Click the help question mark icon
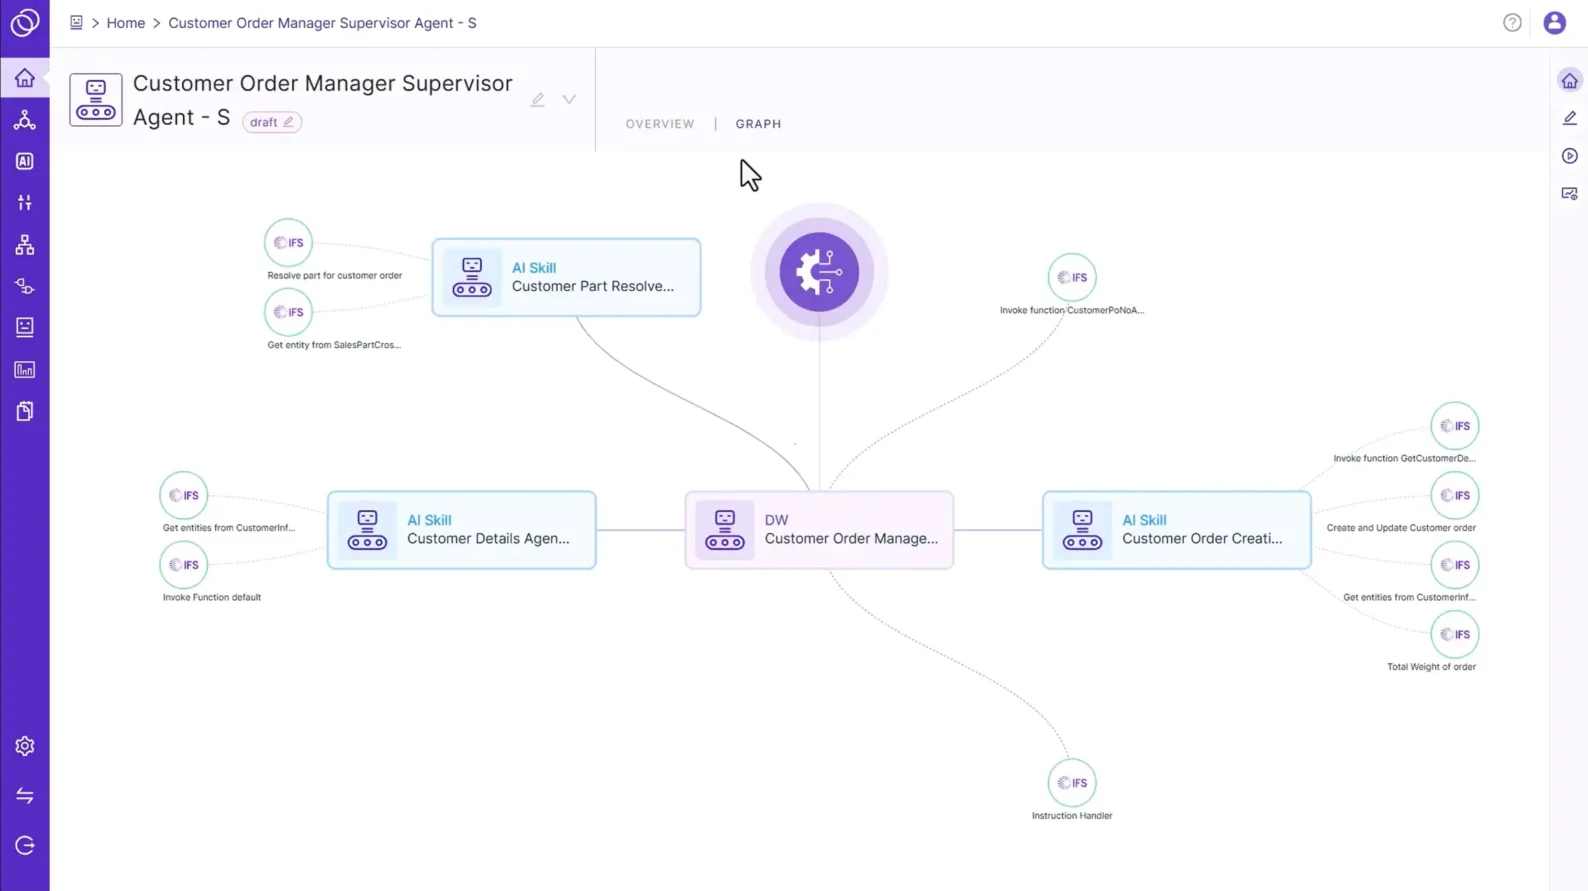The width and height of the screenshot is (1588, 891). [1512, 23]
